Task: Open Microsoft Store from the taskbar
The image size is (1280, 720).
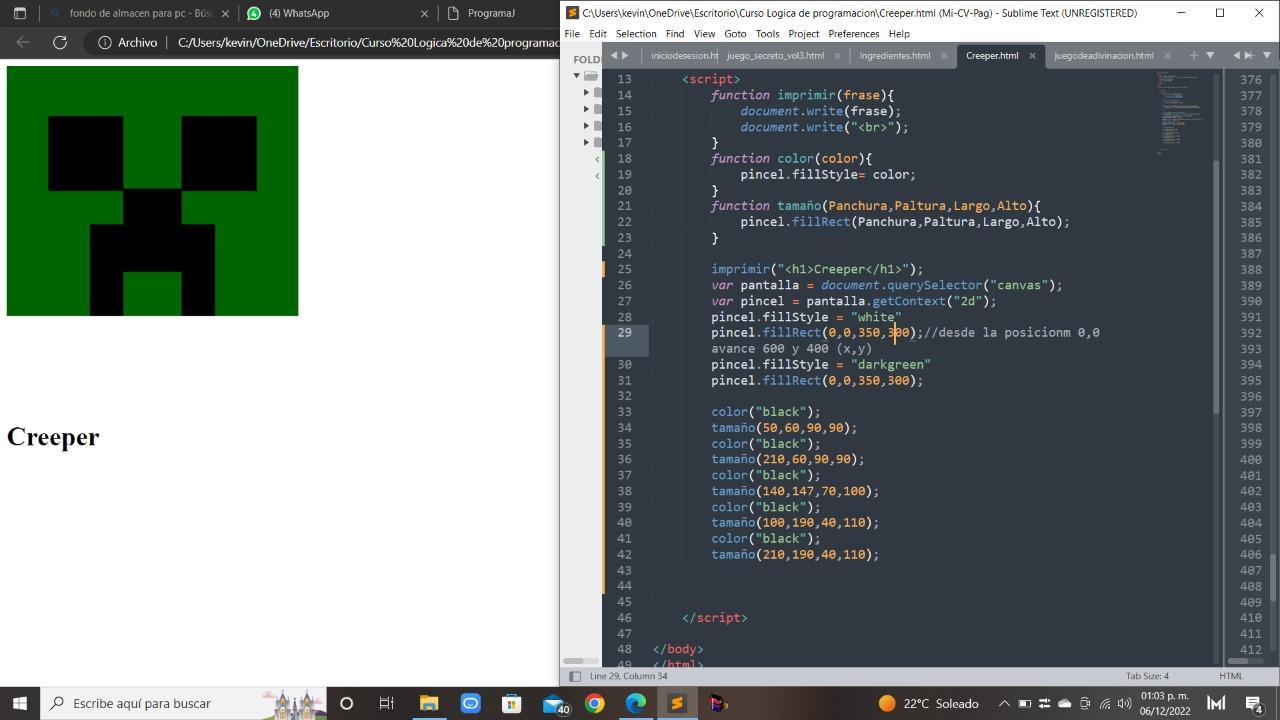Action: (x=512, y=703)
